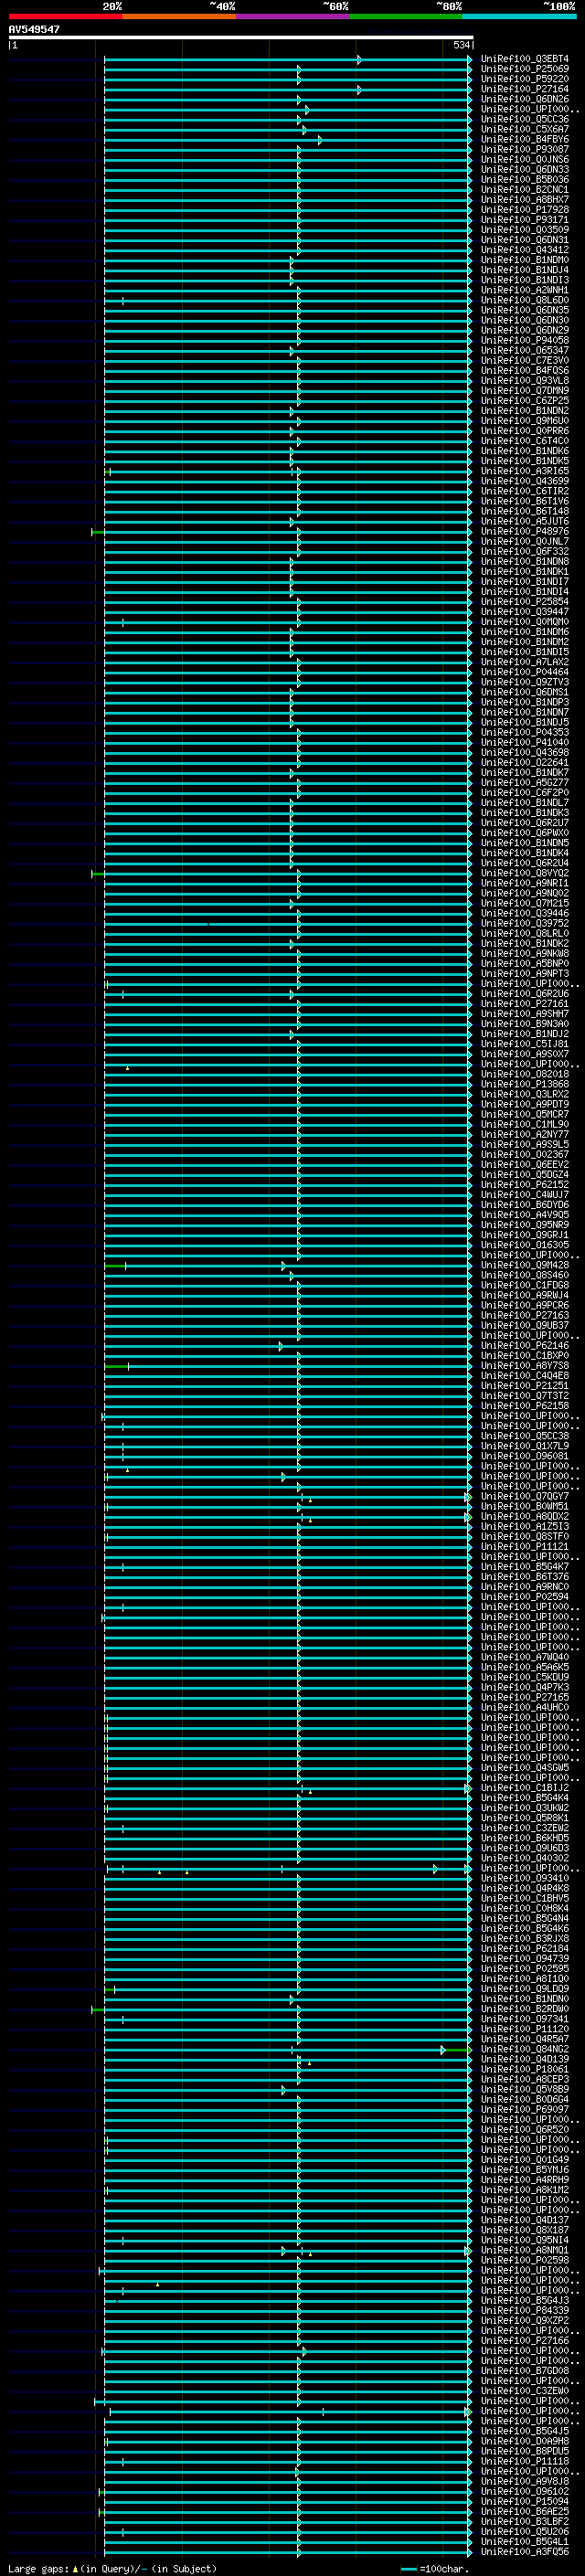Select hit label UniRef100_Q9GRJ1
This screenshot has width=585, height=2576.
point(524,1235)
